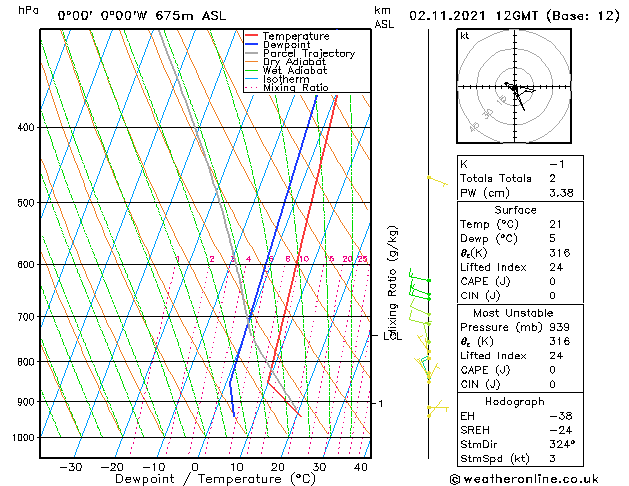629x486 pixels.
Task: Click the StmDir 324° row
Action: 520,444
